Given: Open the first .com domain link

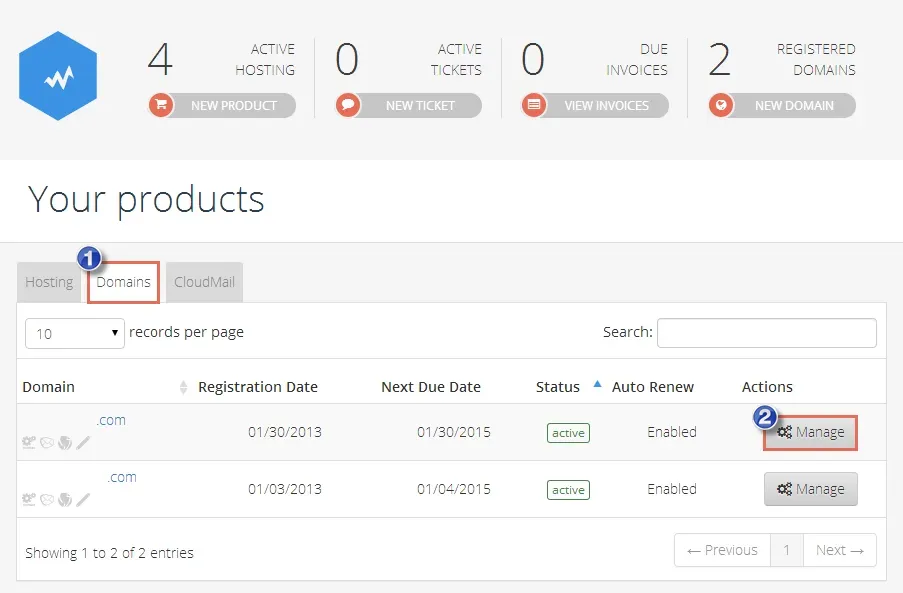Looking at the screenshot, I should tap(111, 420).
